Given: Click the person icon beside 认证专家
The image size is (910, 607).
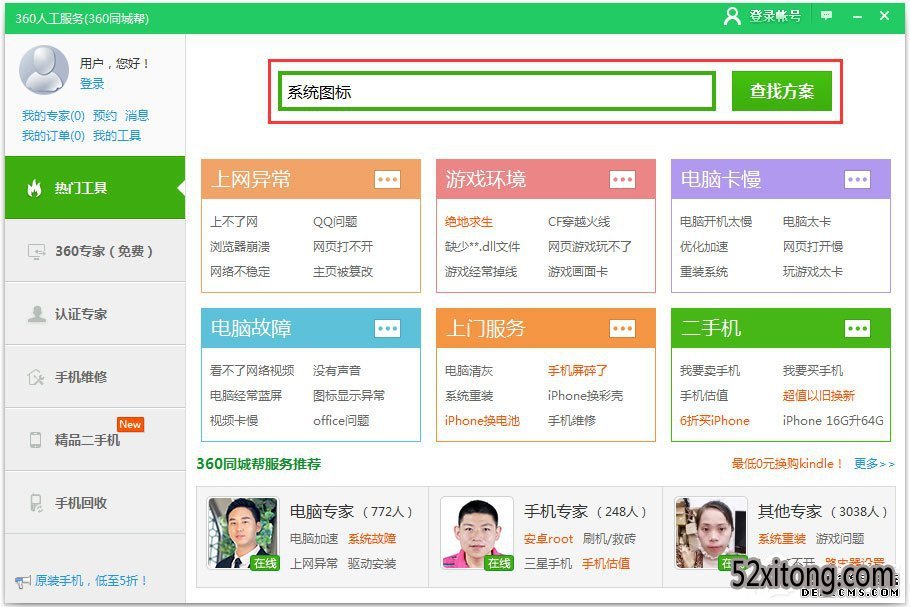Looking at the screenshot, I should (x=37, y=314).
